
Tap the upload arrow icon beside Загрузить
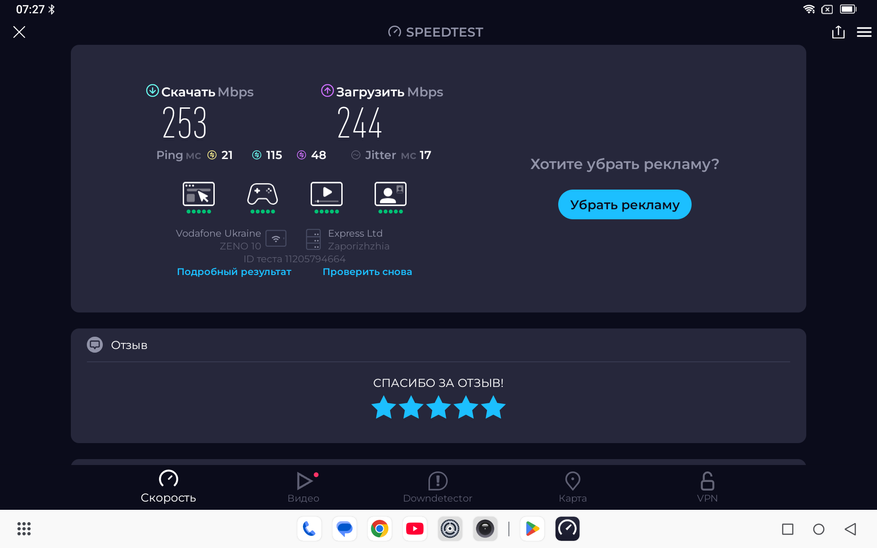pos(327,91)
